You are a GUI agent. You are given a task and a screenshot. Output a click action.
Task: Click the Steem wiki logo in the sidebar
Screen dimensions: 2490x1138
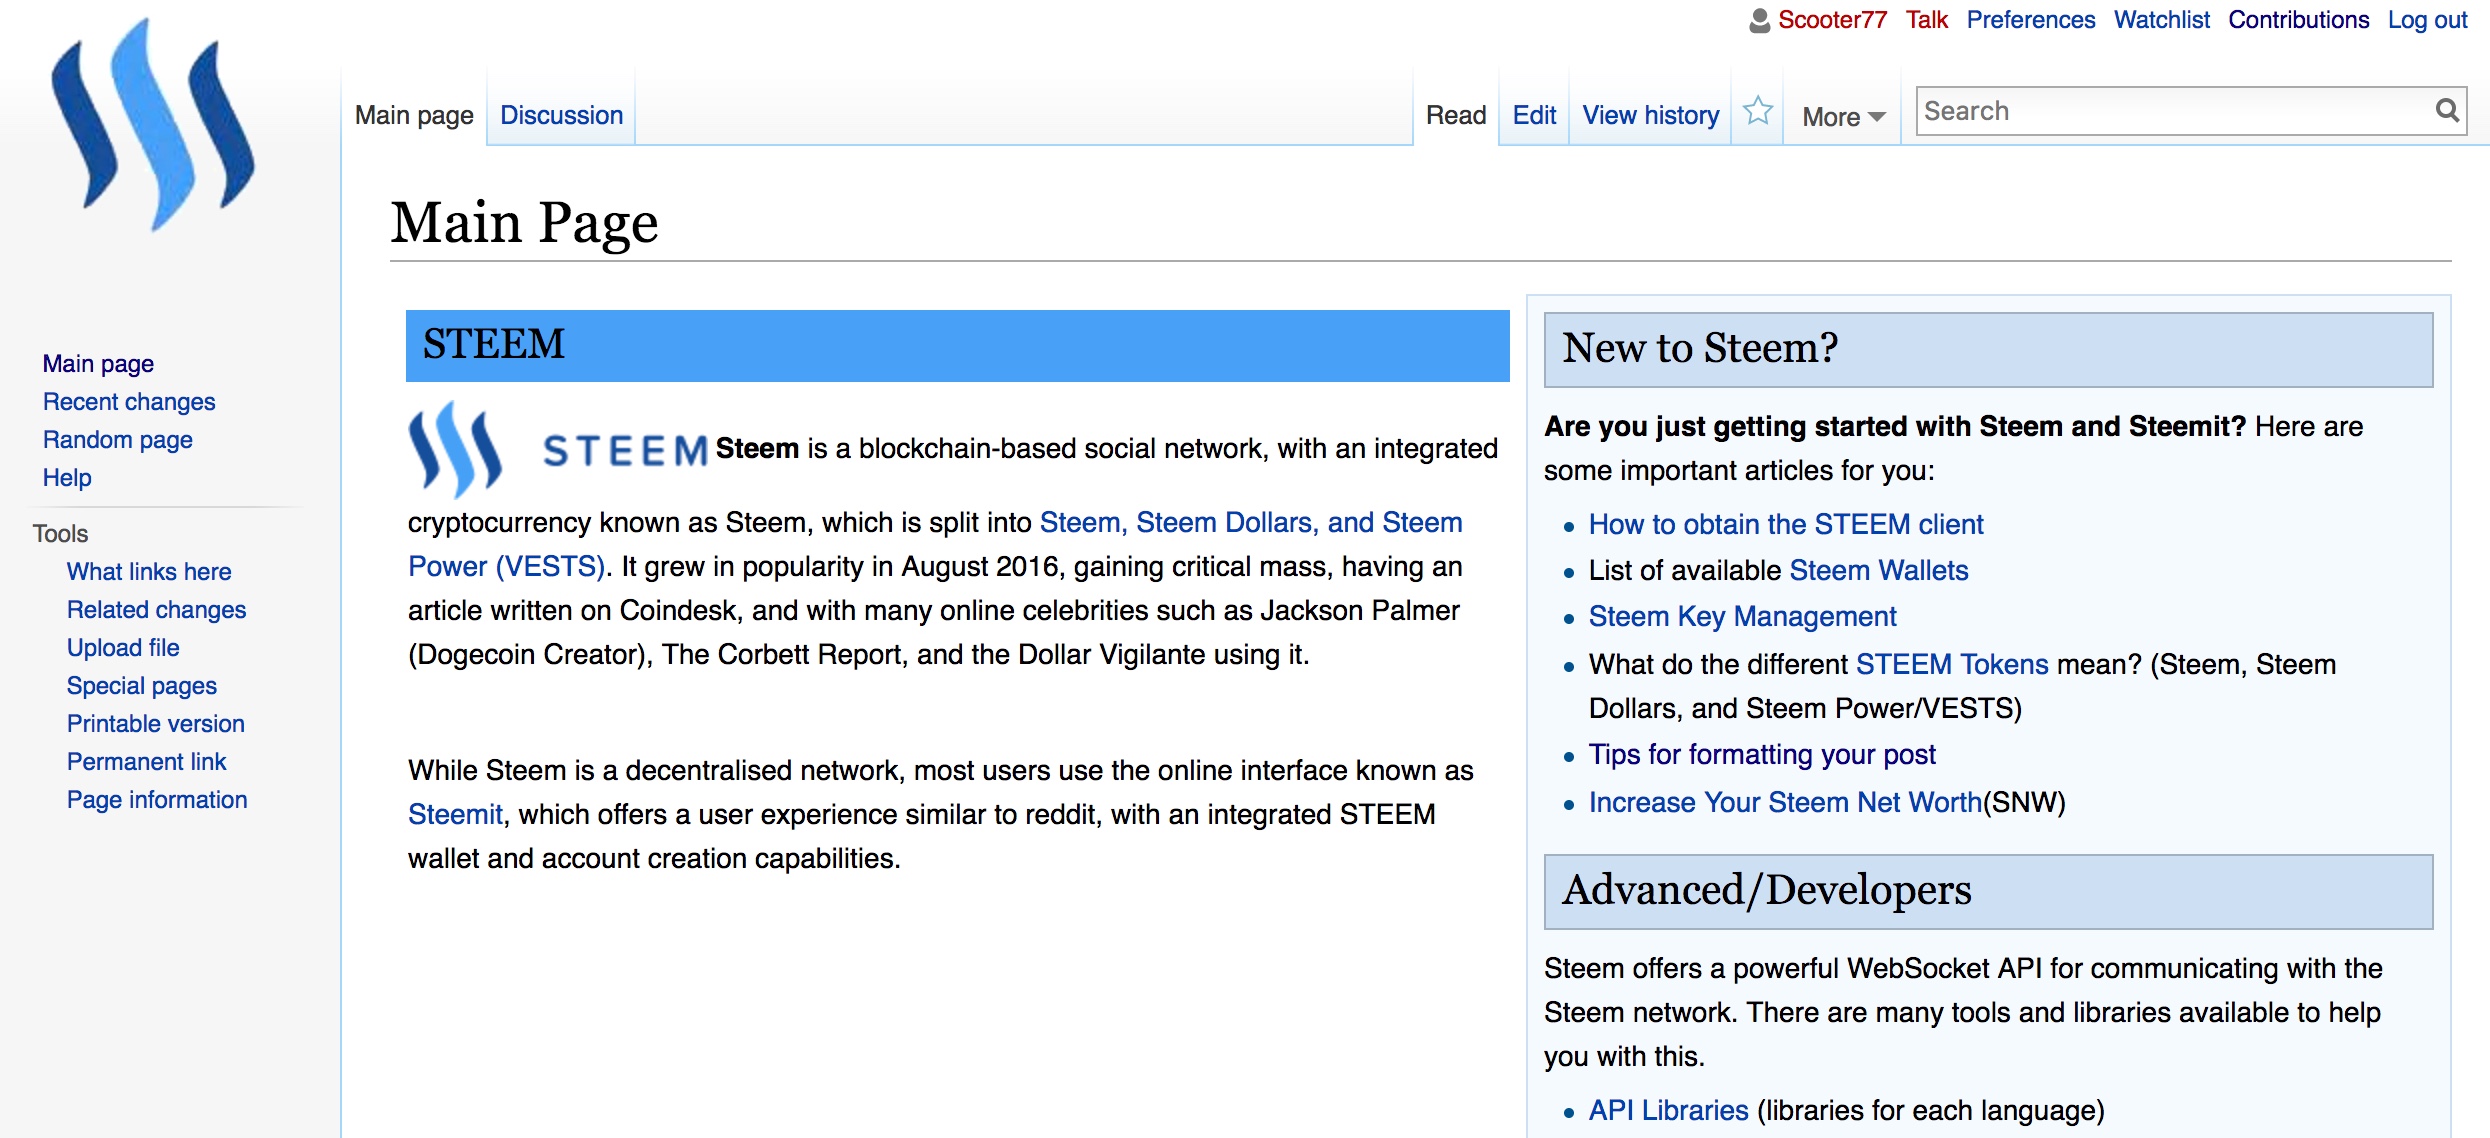pos(153,125)
